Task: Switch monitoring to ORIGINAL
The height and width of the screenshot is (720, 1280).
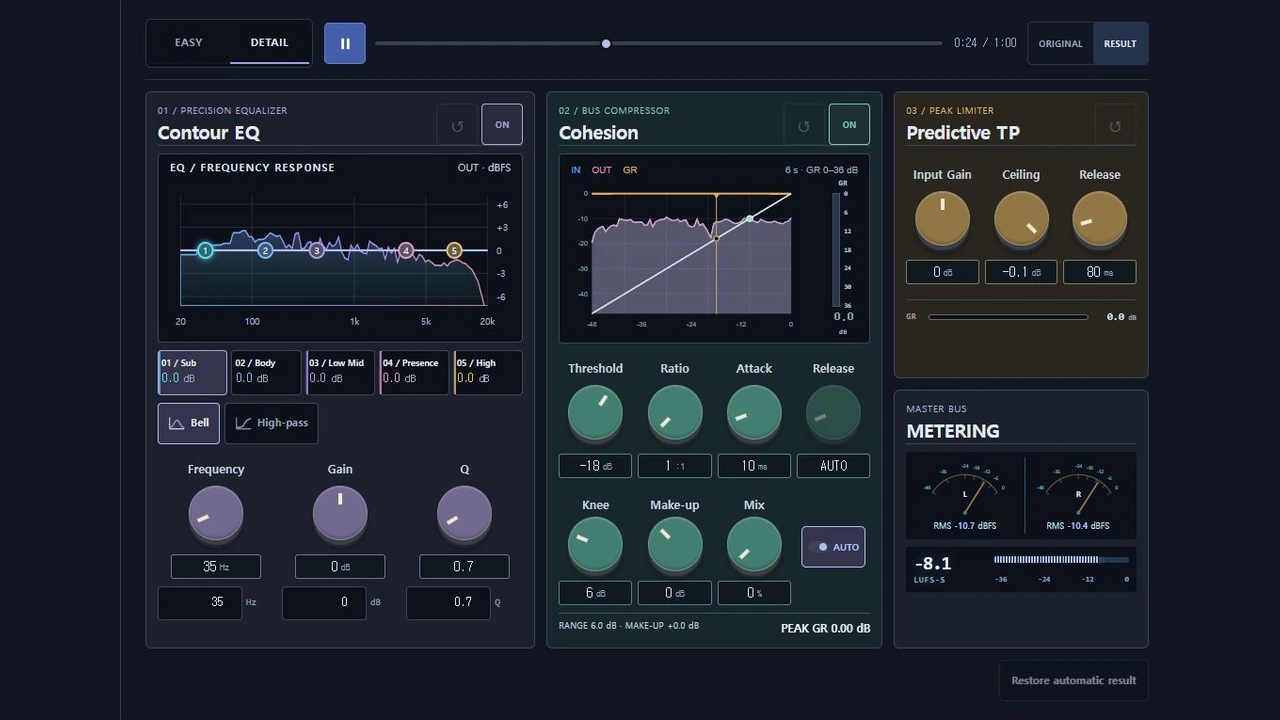Action: pos(1061,44)
